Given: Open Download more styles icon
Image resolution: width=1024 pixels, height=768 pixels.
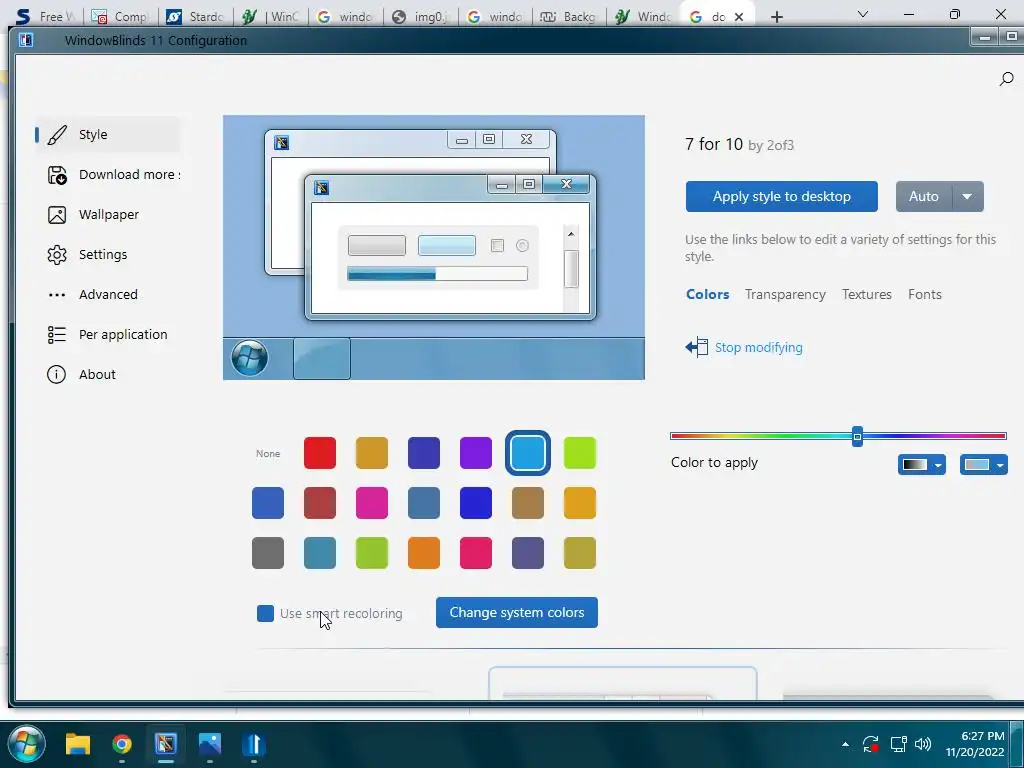Looking at the screenshot, I should point(57,175).
